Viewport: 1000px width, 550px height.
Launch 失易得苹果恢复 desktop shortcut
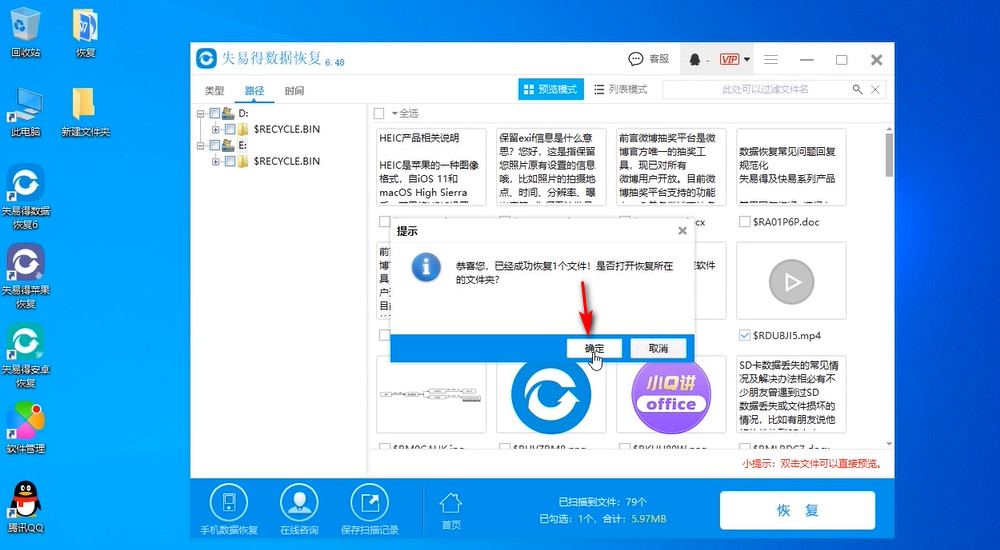[26, 262]
